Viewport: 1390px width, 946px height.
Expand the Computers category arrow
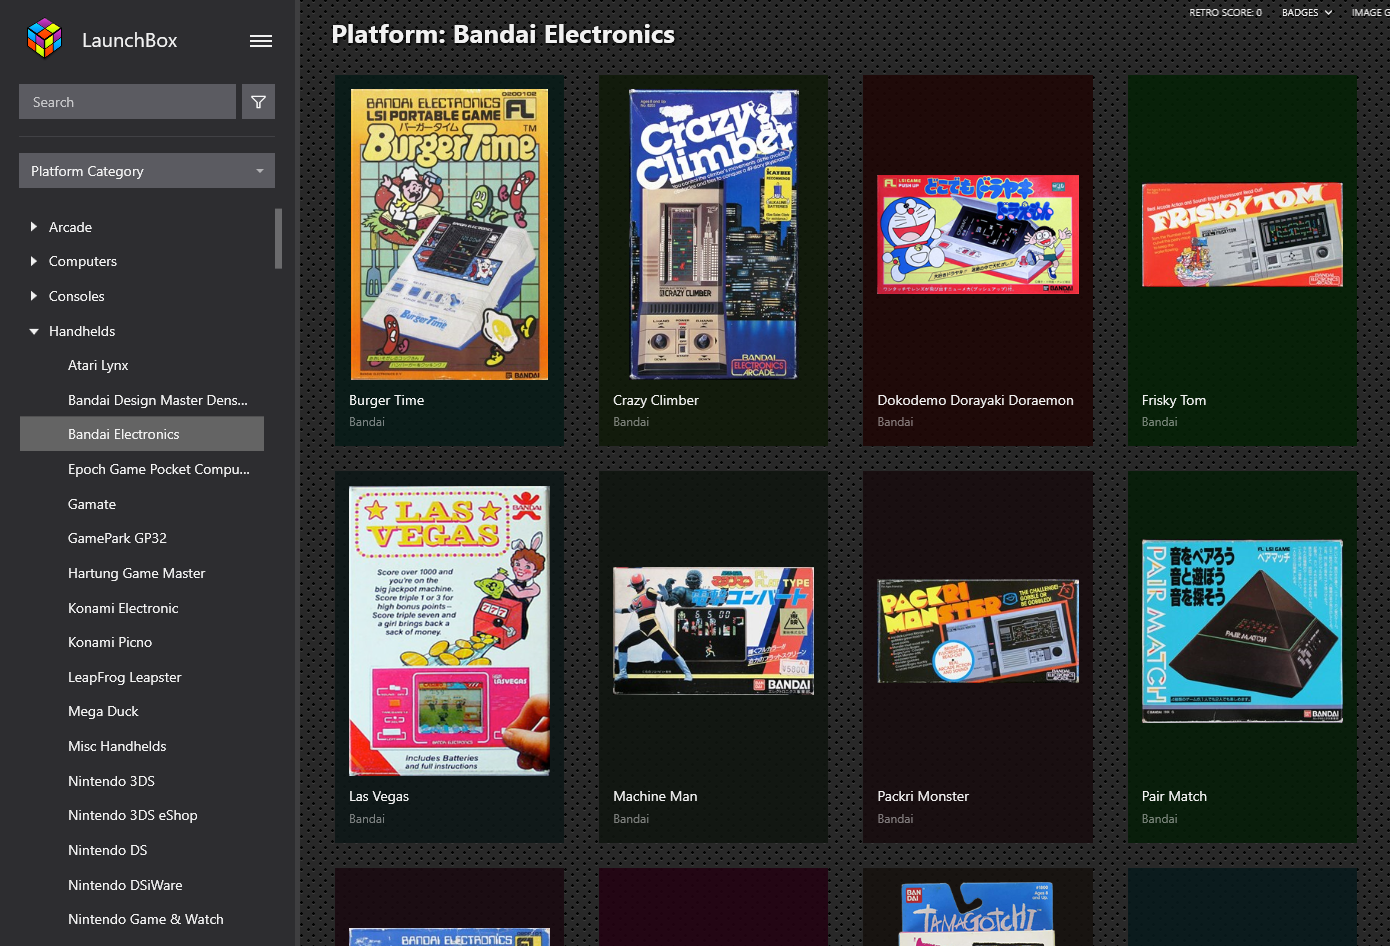click(x=34, y=261)
